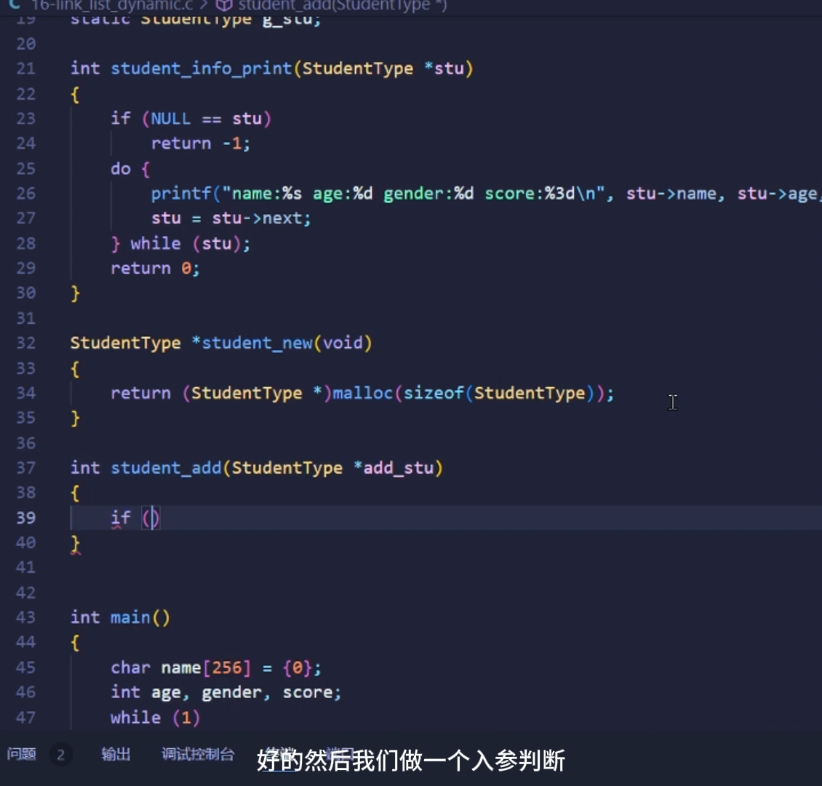This screenshot has height=786, width=822.
Task: Click the main function name on line 43
Action: [x=130, y=617]
